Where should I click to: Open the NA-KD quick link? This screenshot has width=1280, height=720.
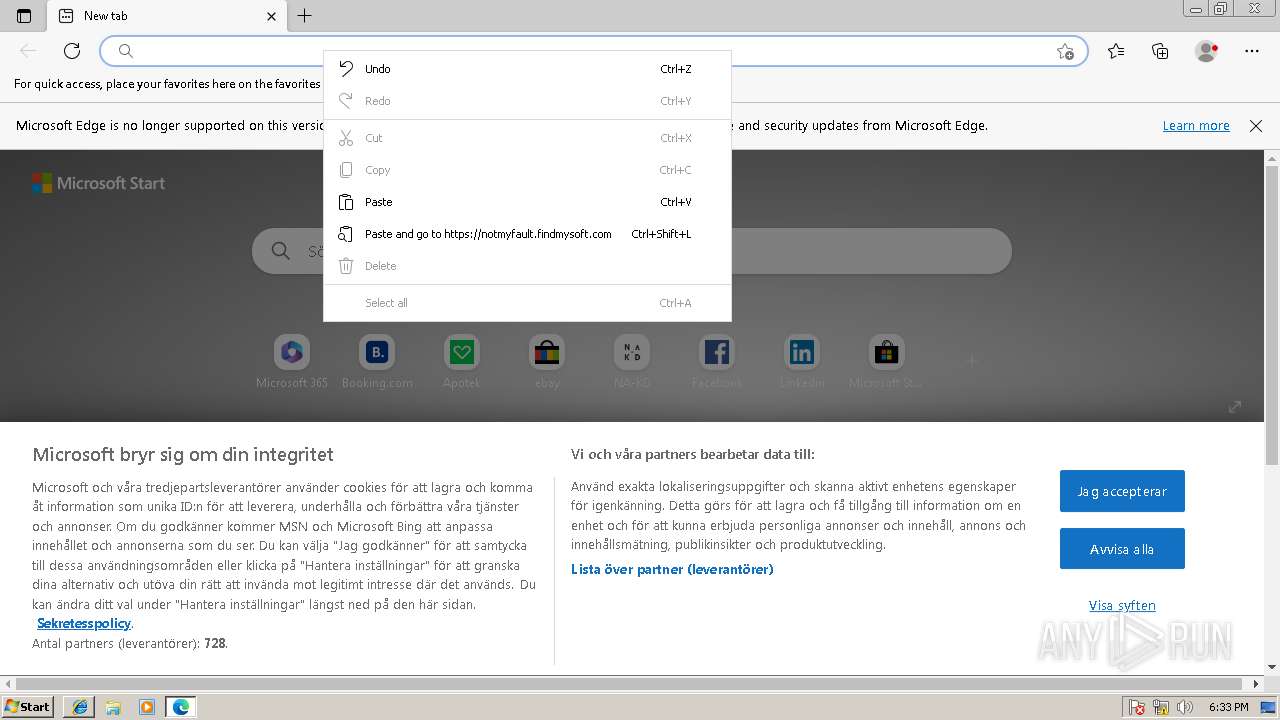pos(632,362)
